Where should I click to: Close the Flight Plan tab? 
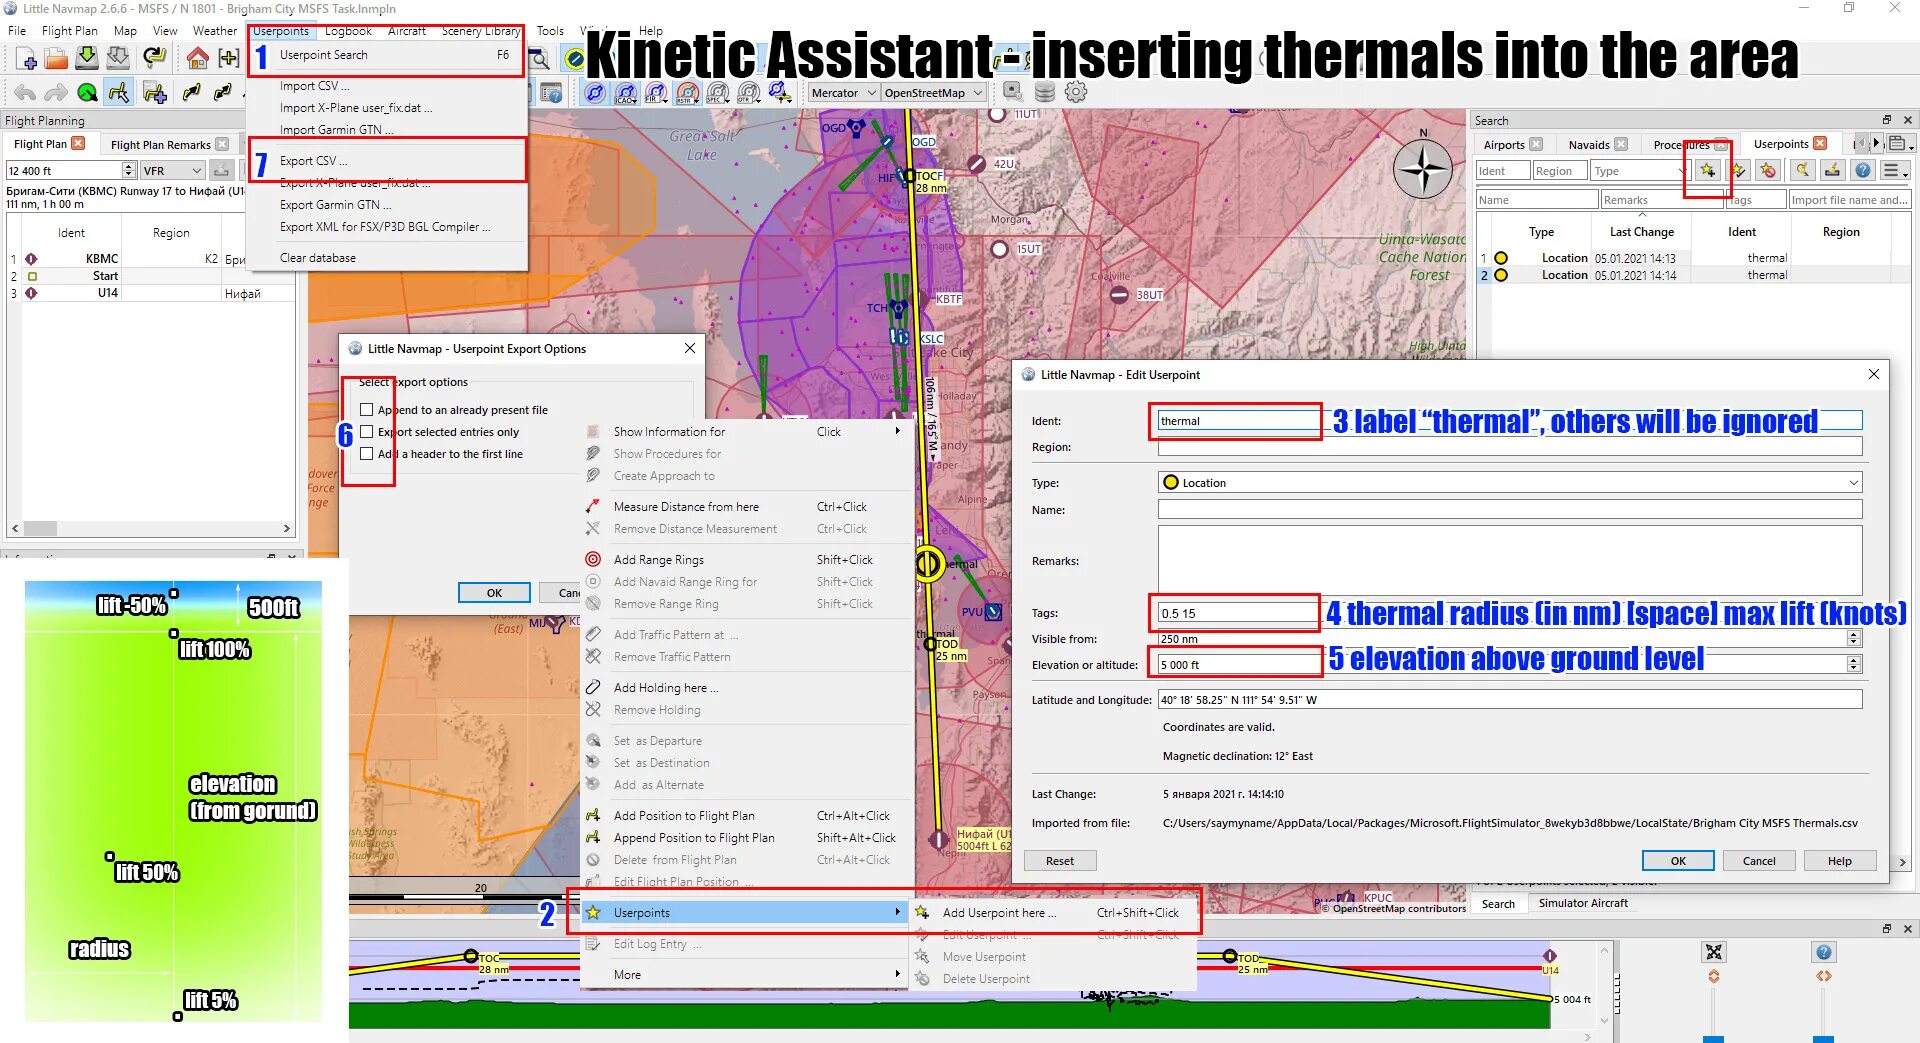pos(78,144)
